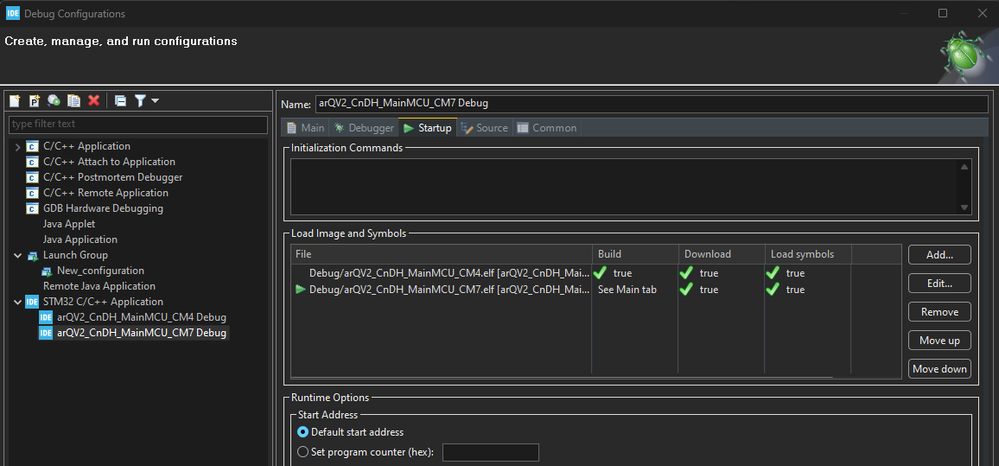Click the Load symbols column header
Screen dimensions: 999x466
(x=809, y=254)
